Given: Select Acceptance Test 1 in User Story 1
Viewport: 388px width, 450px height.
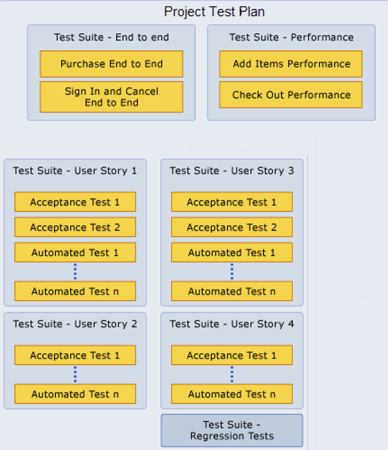Looking at the screenshot, I should tap(75, 202).
